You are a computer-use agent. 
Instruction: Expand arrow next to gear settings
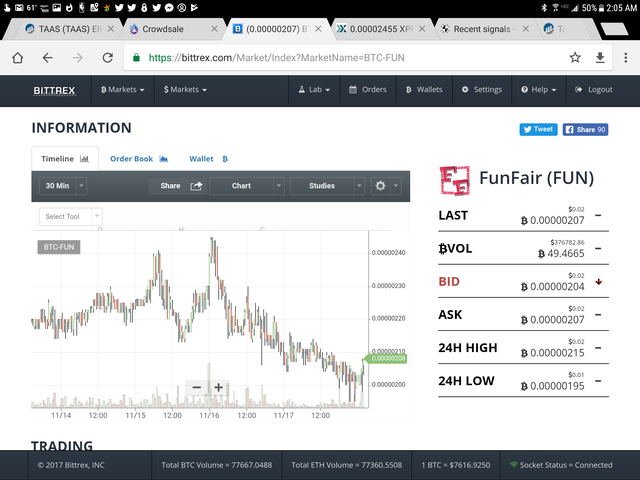pos(396,186)
